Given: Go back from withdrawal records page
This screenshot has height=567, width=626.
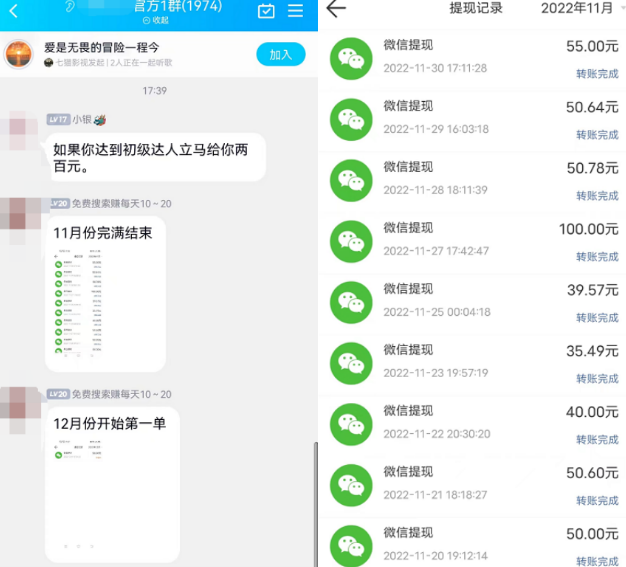Looking at the screenshot, I should 336,9.
